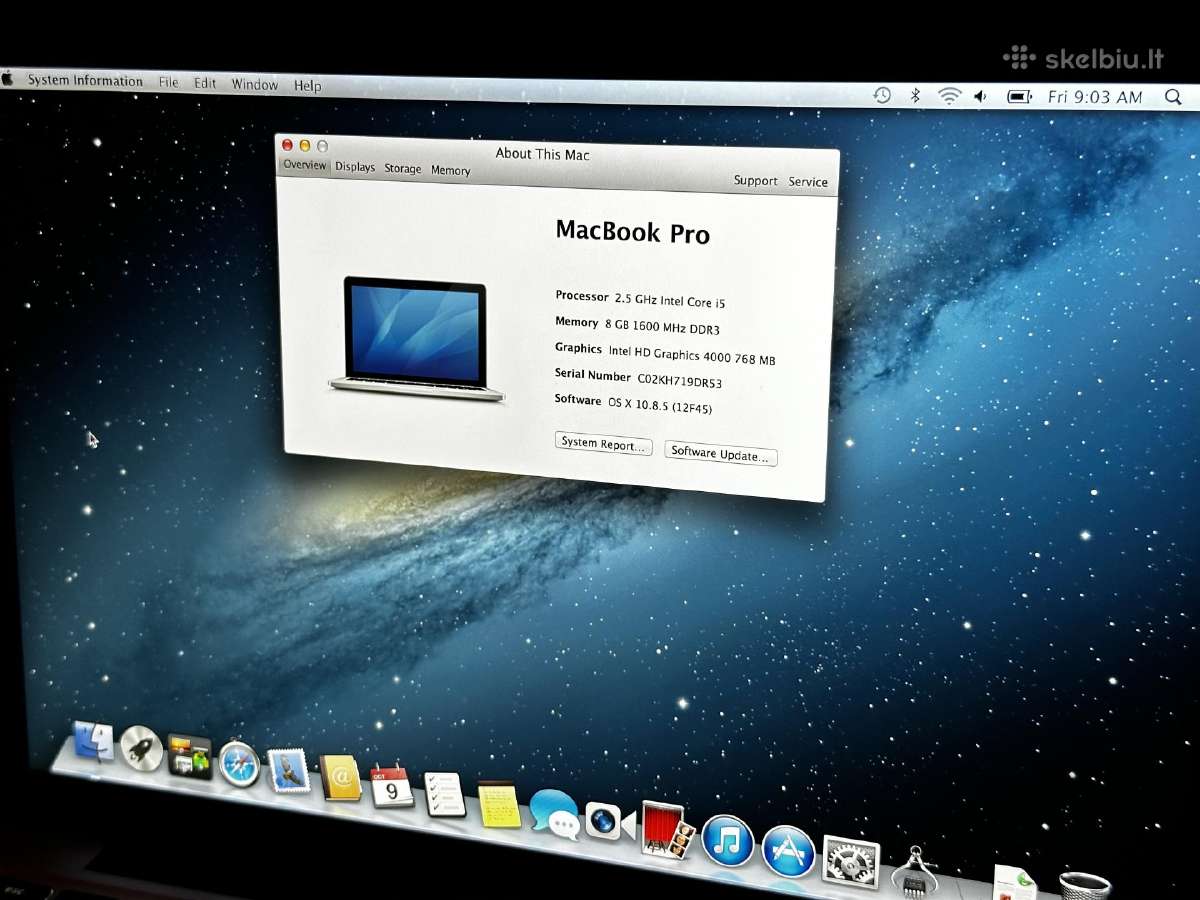Image resolution: width=1200 pixels, height=900 pixels.
Task: Open Safari compass icon in dock
Action: tap(239, 764)
